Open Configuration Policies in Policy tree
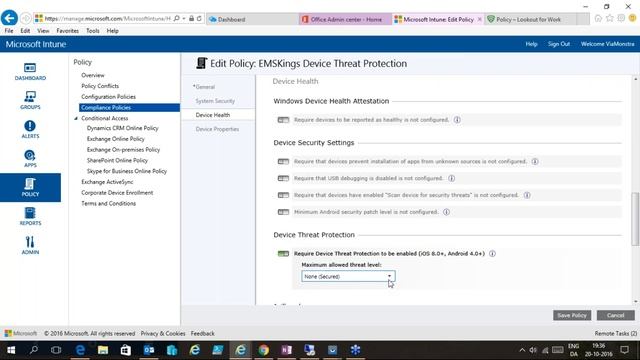The height and width of the screenshot is (360, 640). pos(108,97)
